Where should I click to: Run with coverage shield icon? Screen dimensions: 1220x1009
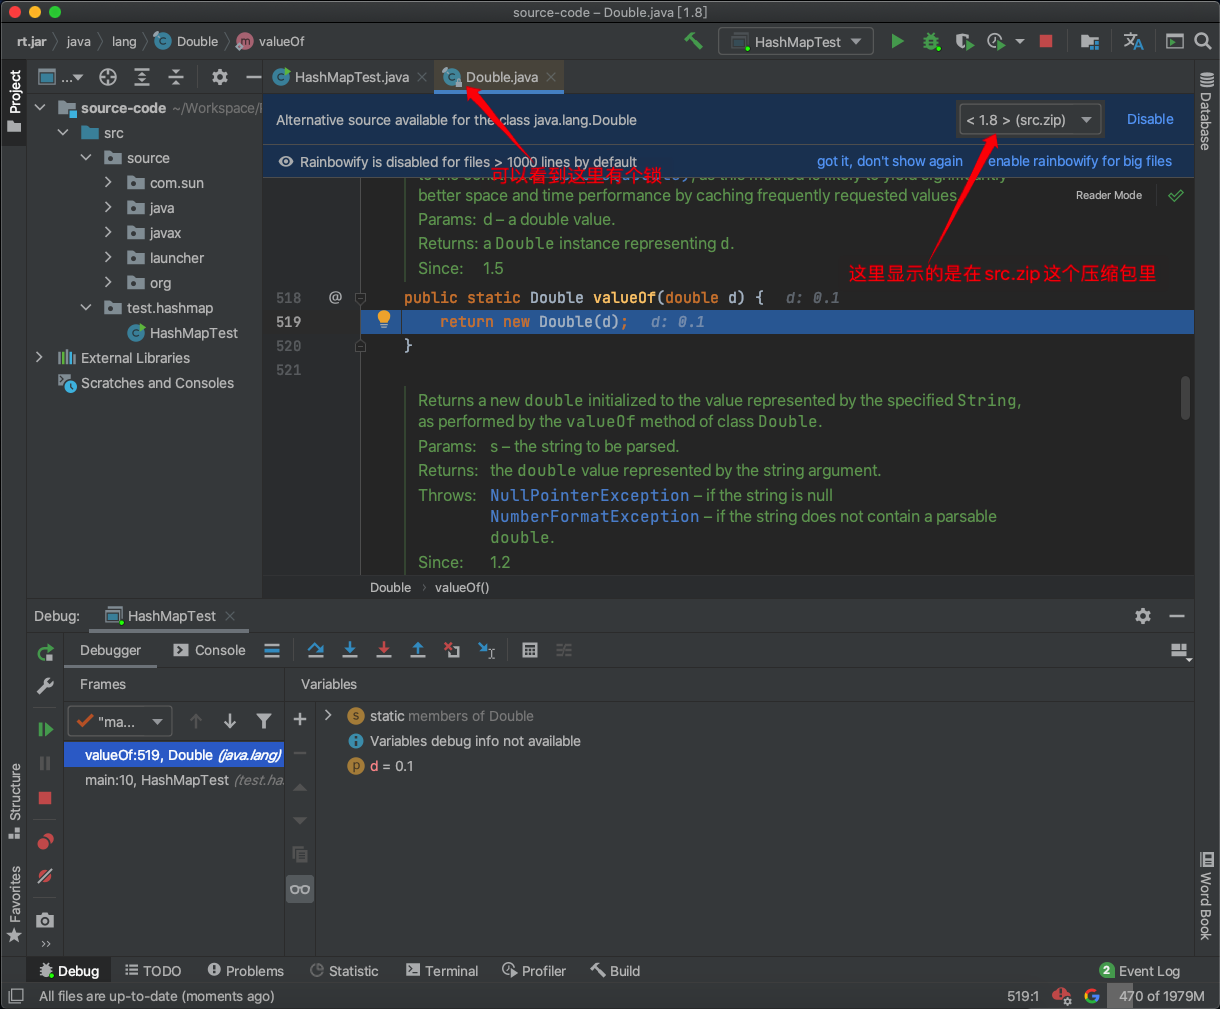click(964, 41)
